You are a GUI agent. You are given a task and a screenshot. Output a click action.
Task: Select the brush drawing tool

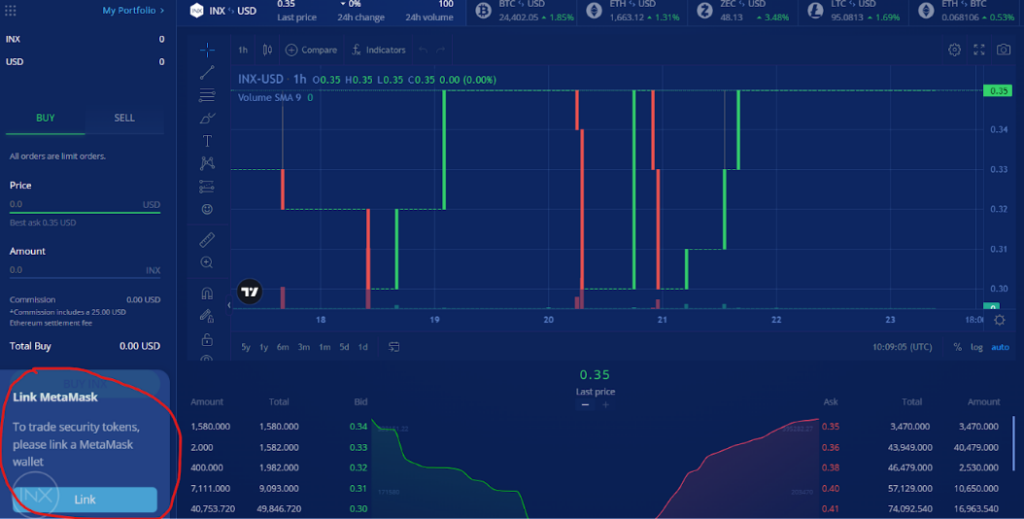tap(207, 118)
